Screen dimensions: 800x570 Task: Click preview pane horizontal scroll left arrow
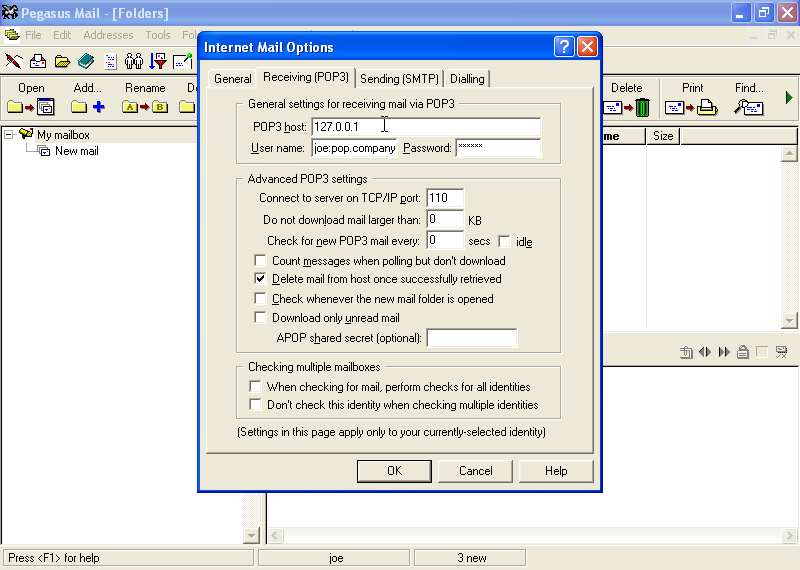pos(275,535)
